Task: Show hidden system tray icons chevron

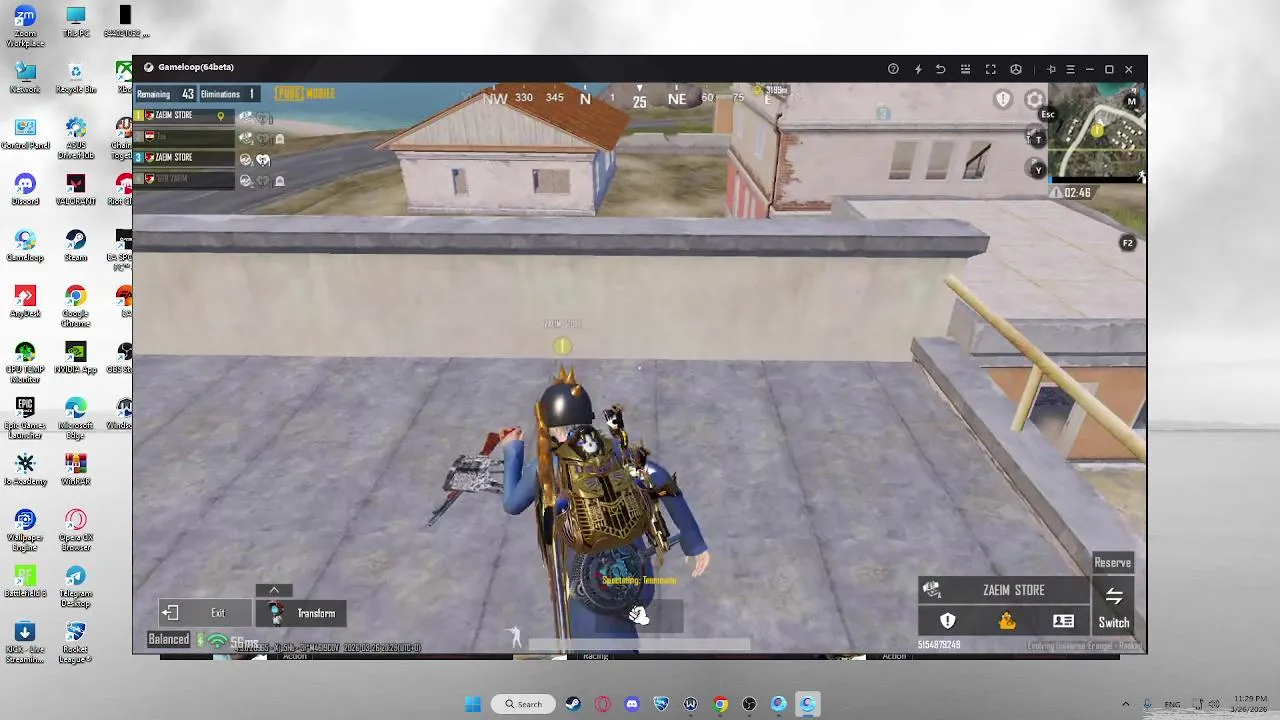Action: (x=1125, y=704)
